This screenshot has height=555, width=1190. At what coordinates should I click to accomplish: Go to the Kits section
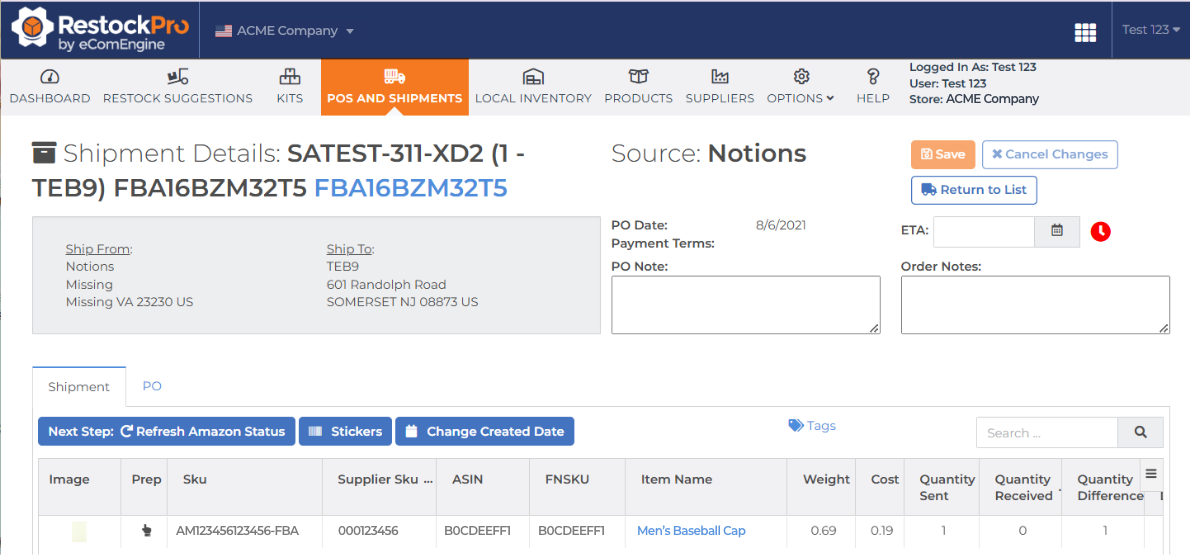tap(290, 87)
